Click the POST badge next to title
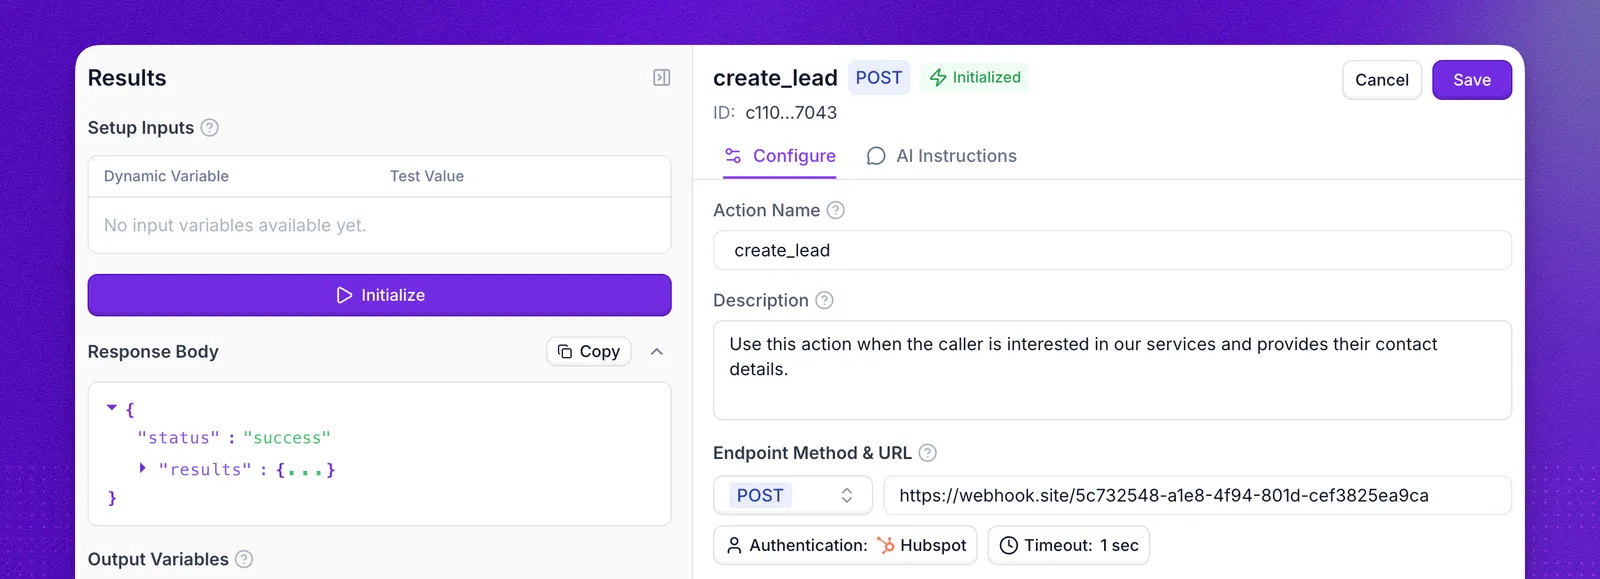Screen dimensions: 1600x579 [x=879, y=78]
